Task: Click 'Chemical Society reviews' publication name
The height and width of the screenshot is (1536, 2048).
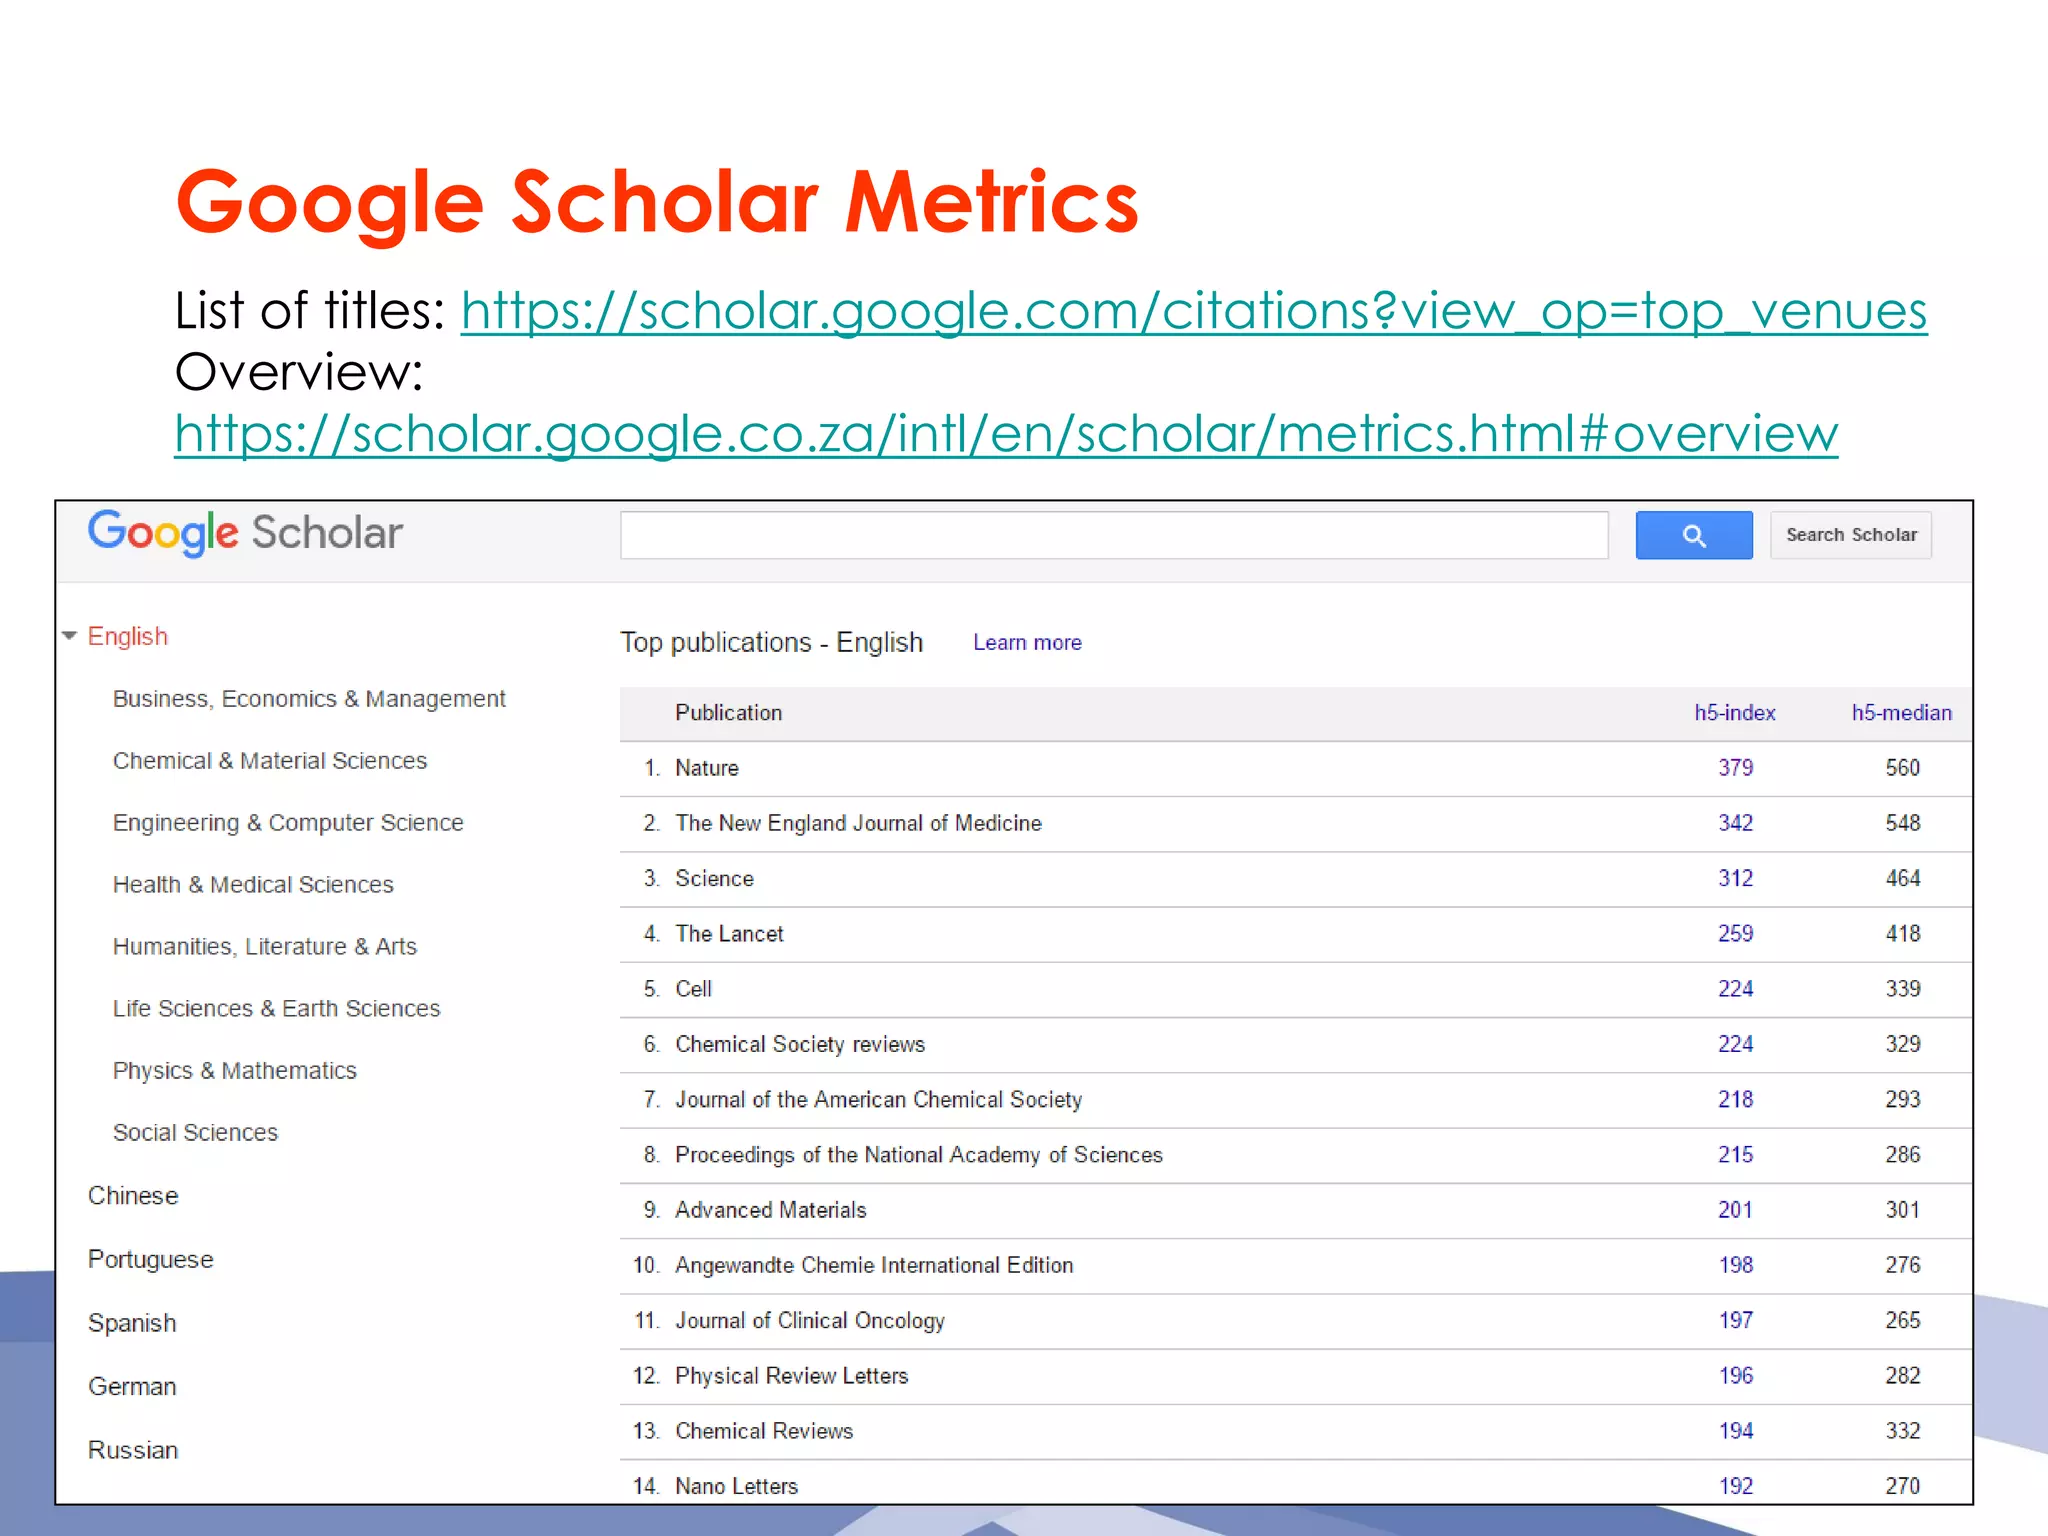Action: tap(800, 1044)
